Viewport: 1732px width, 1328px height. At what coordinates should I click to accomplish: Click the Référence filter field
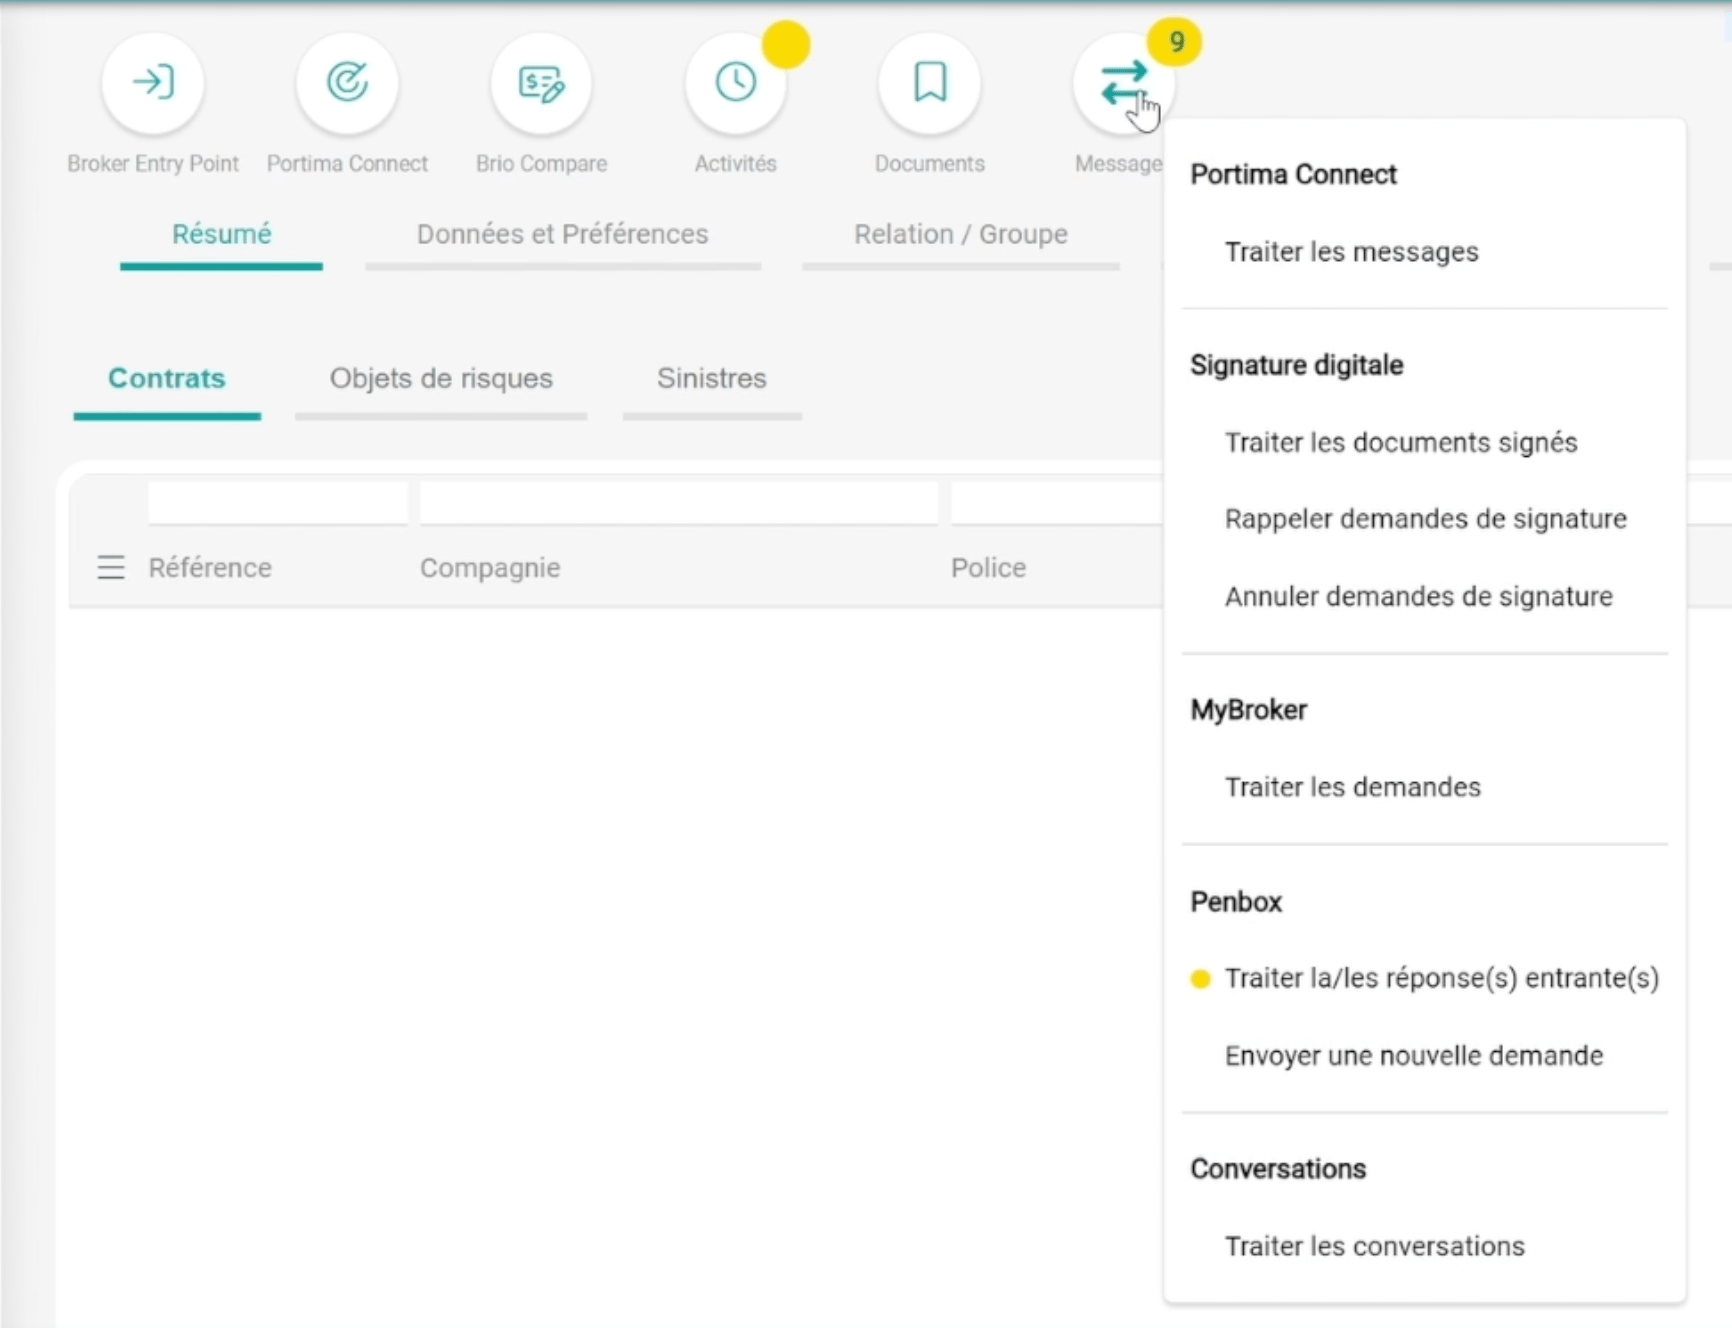[278, 503]
